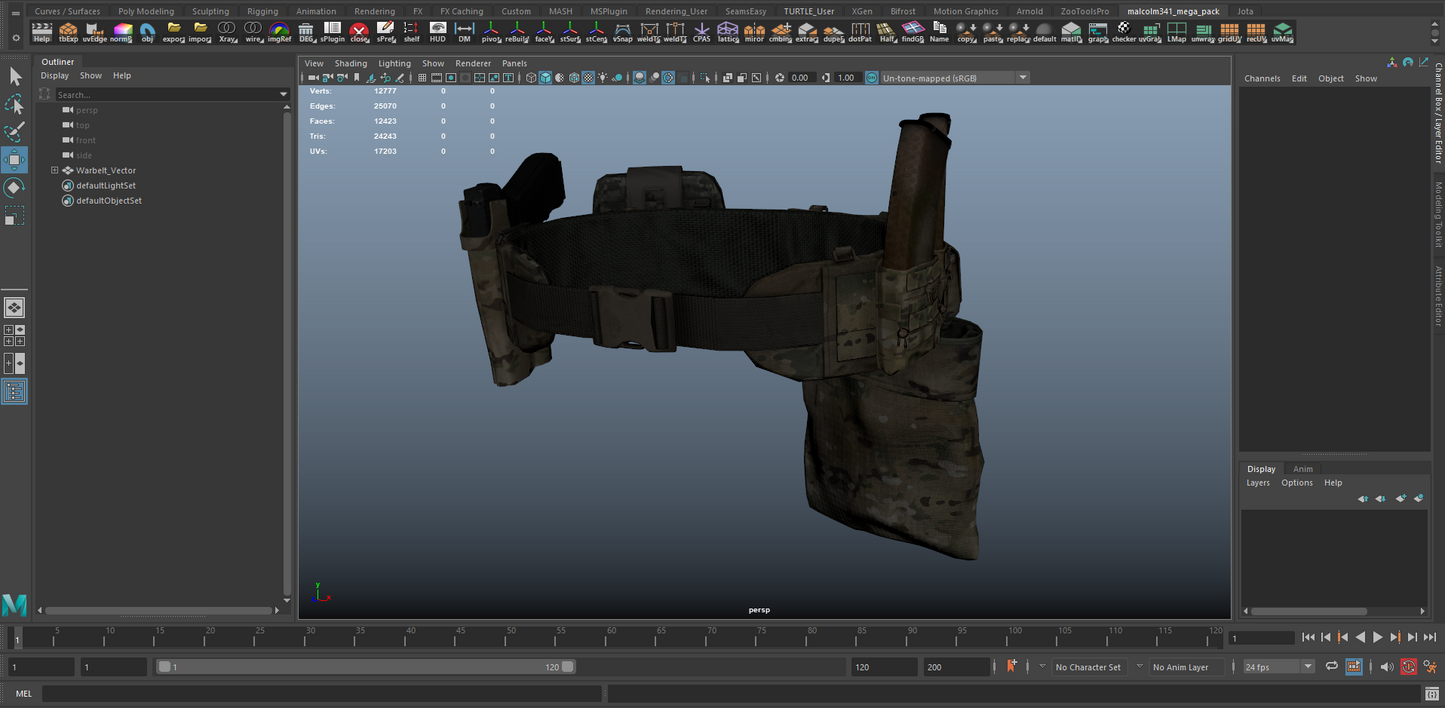
Task: Open the viewport Shading menu
Action: point(350,63)
